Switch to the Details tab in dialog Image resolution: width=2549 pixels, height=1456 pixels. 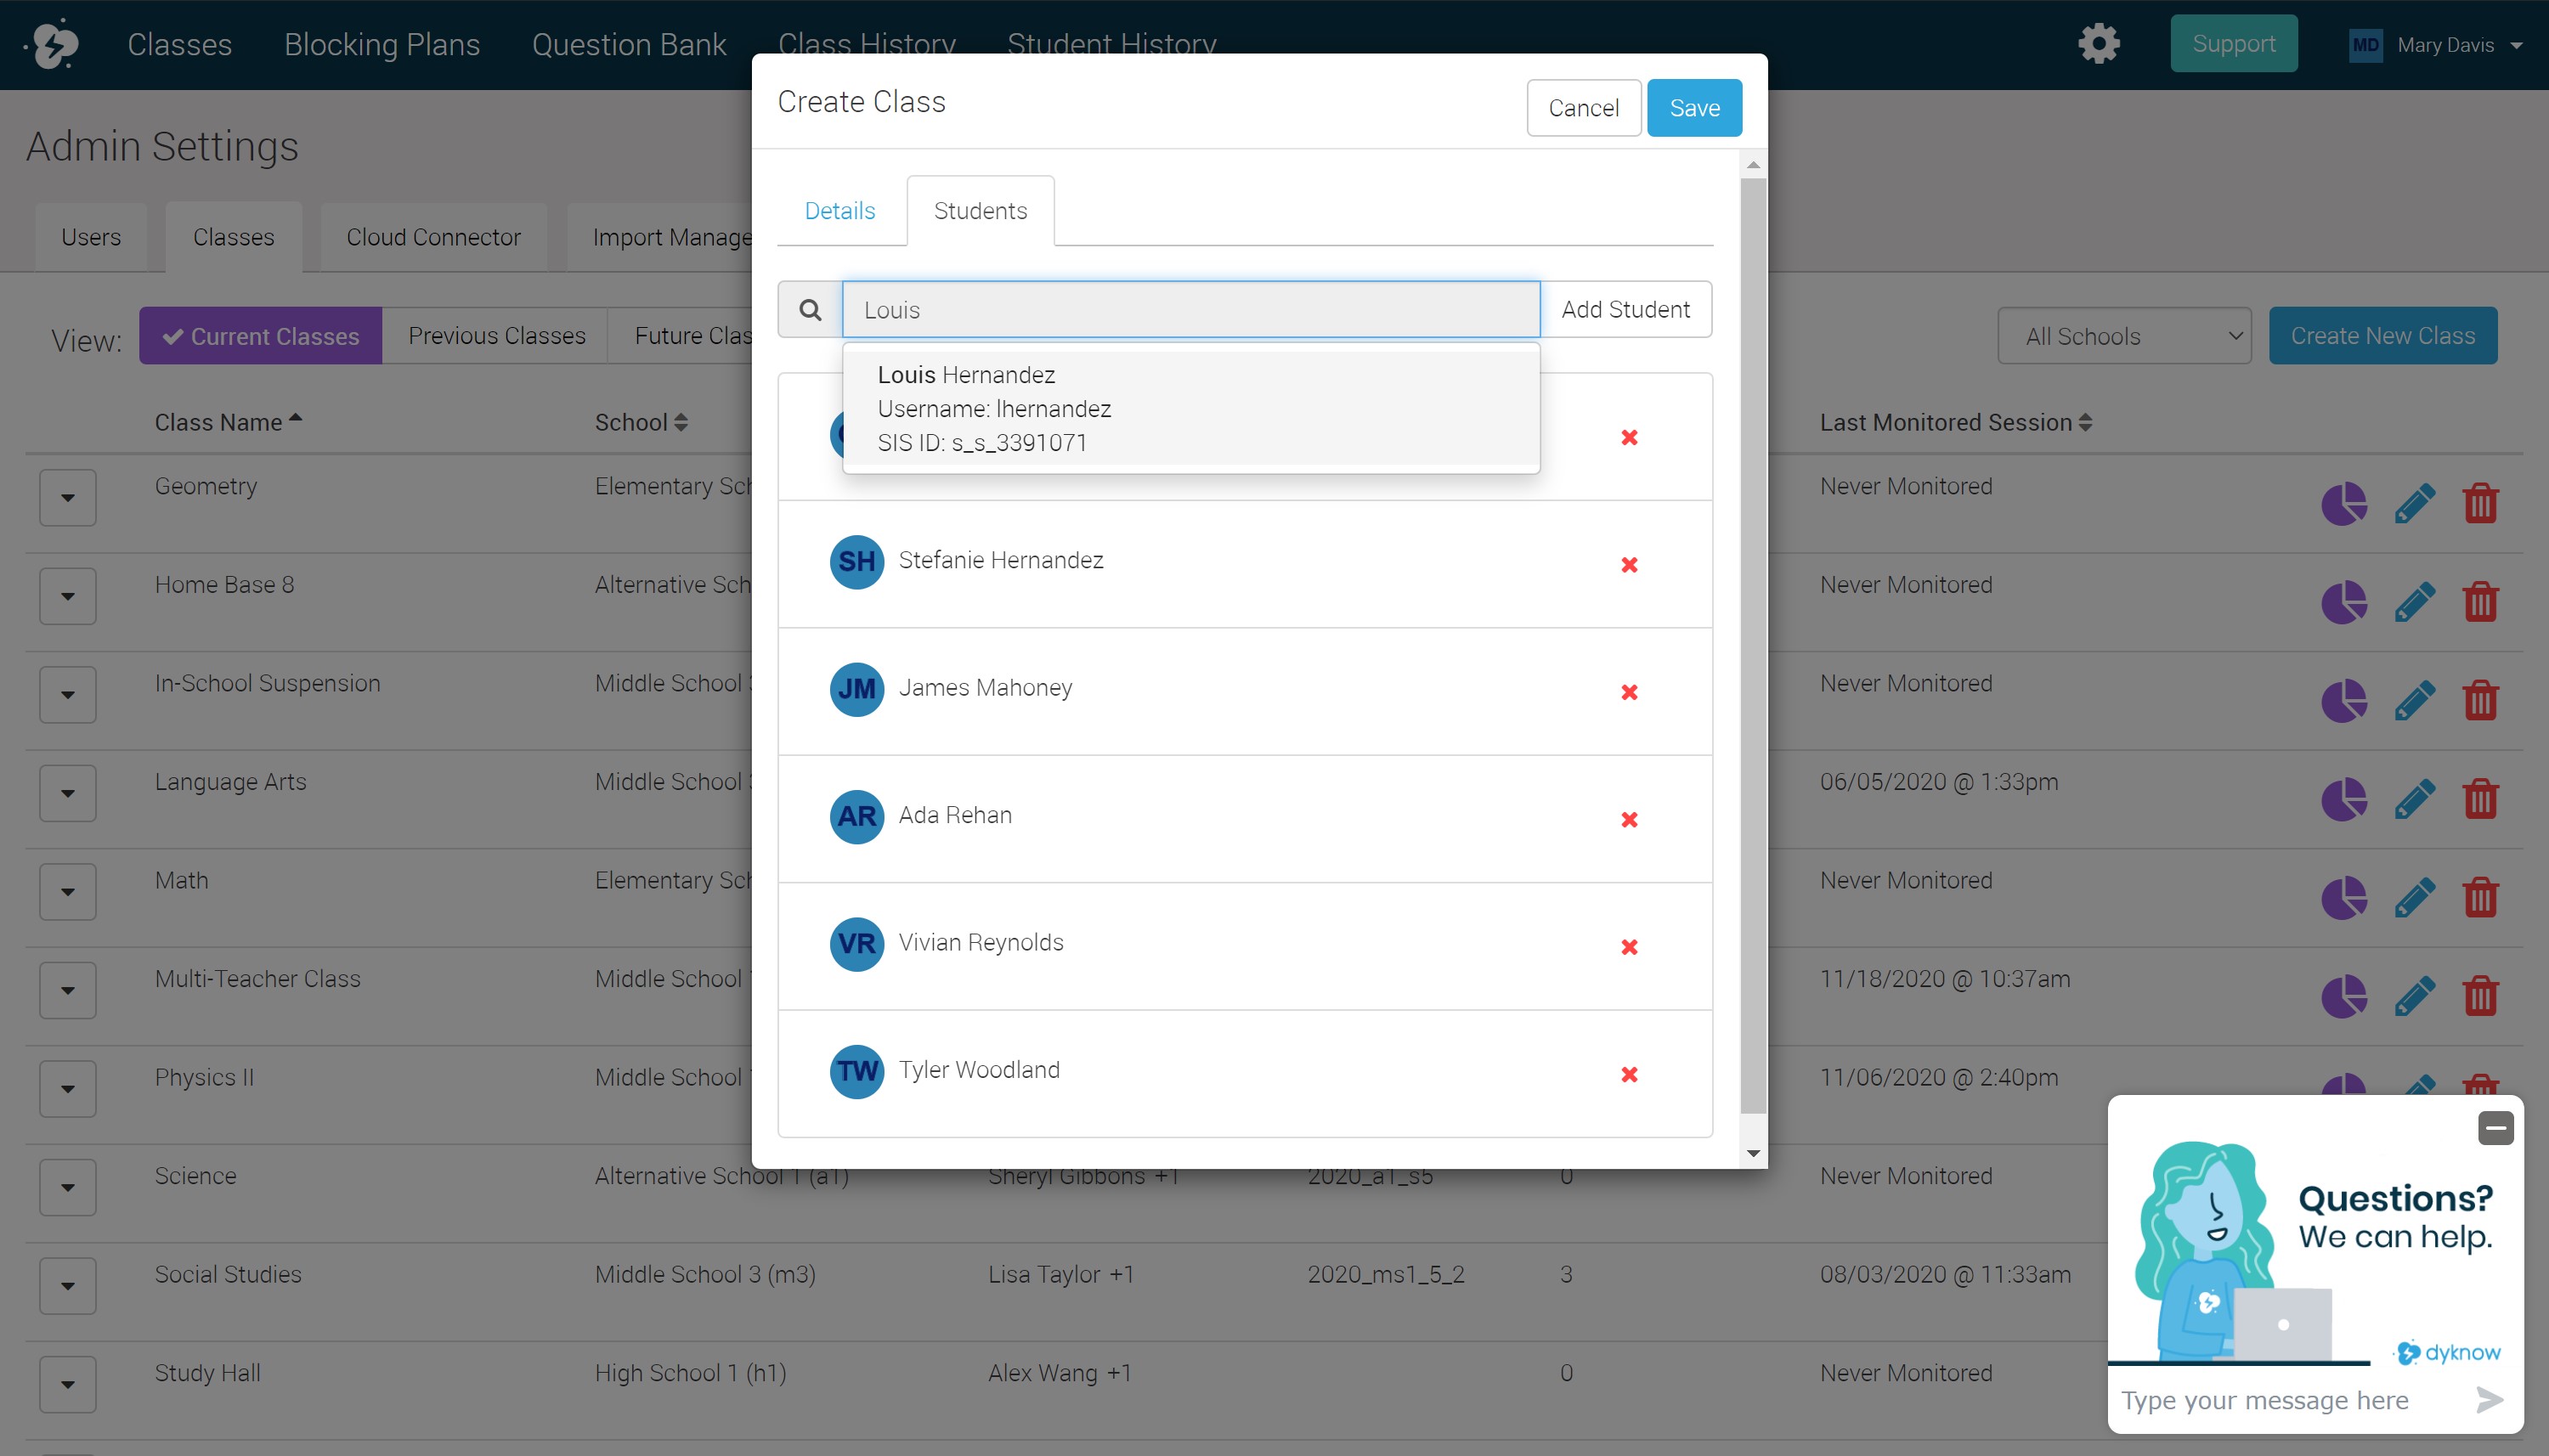[840, 211]
